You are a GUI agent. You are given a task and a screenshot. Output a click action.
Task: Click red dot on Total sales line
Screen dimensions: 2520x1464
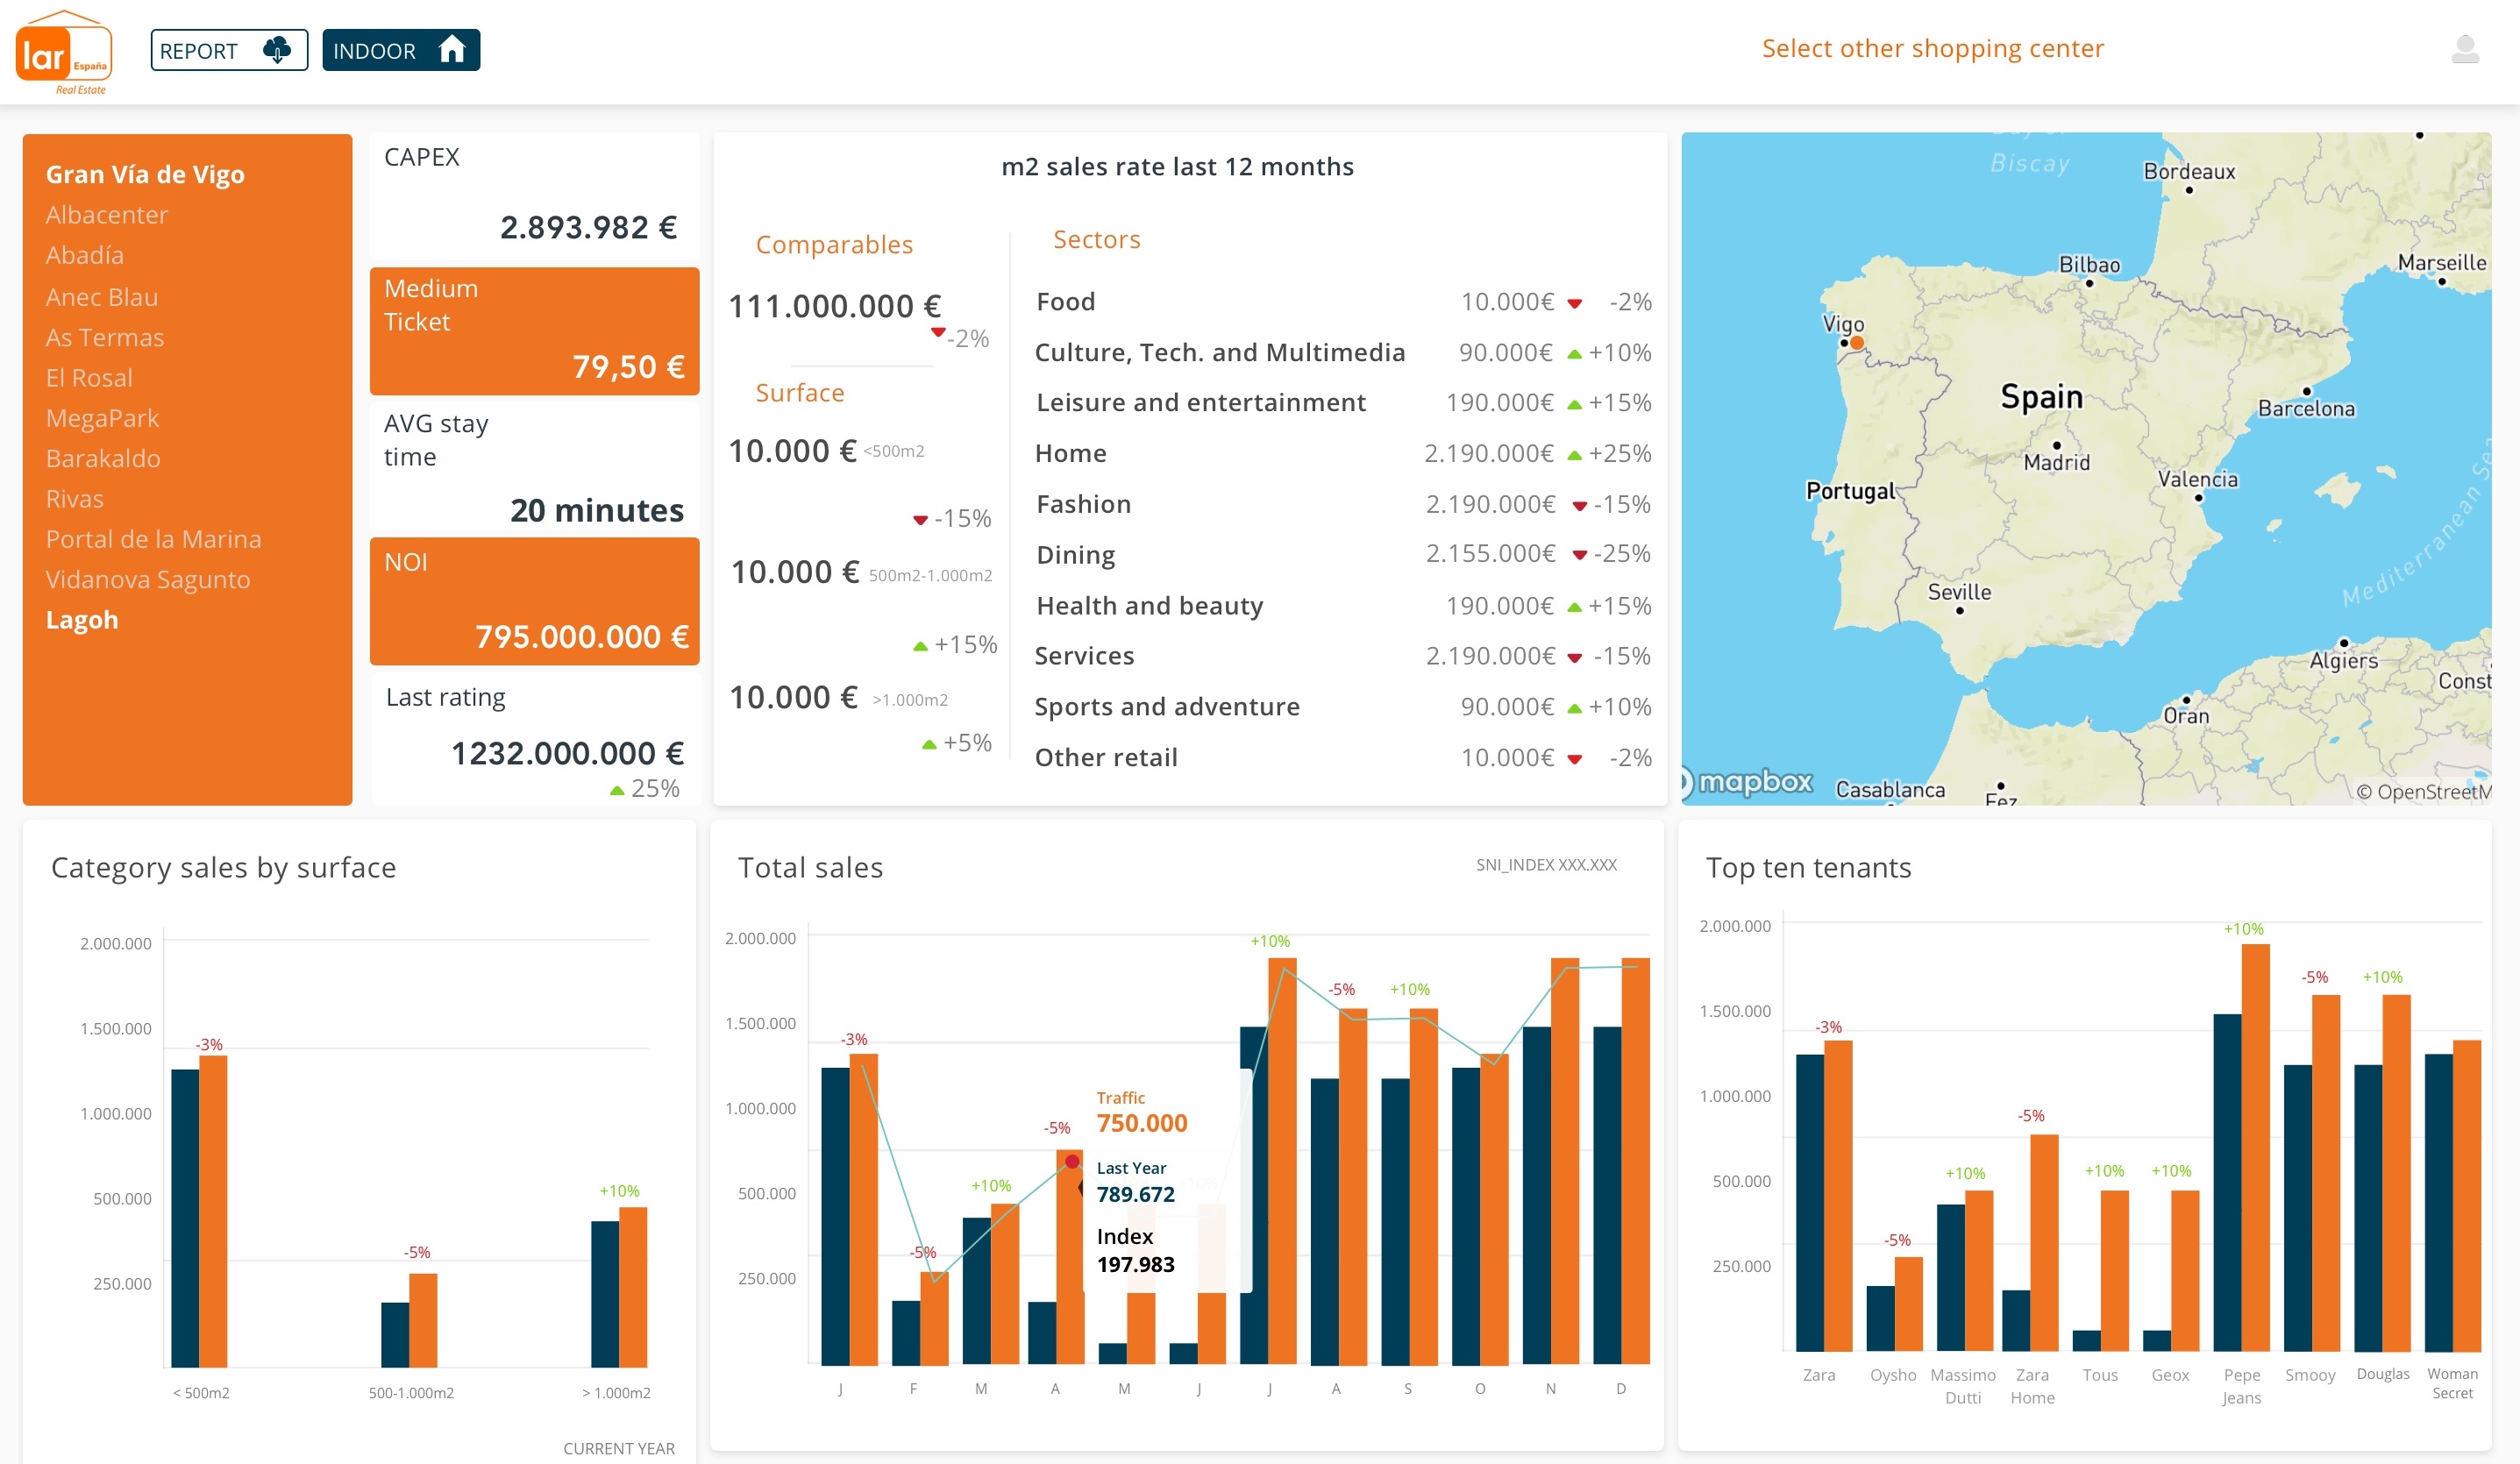(x=1072, y=1162)
